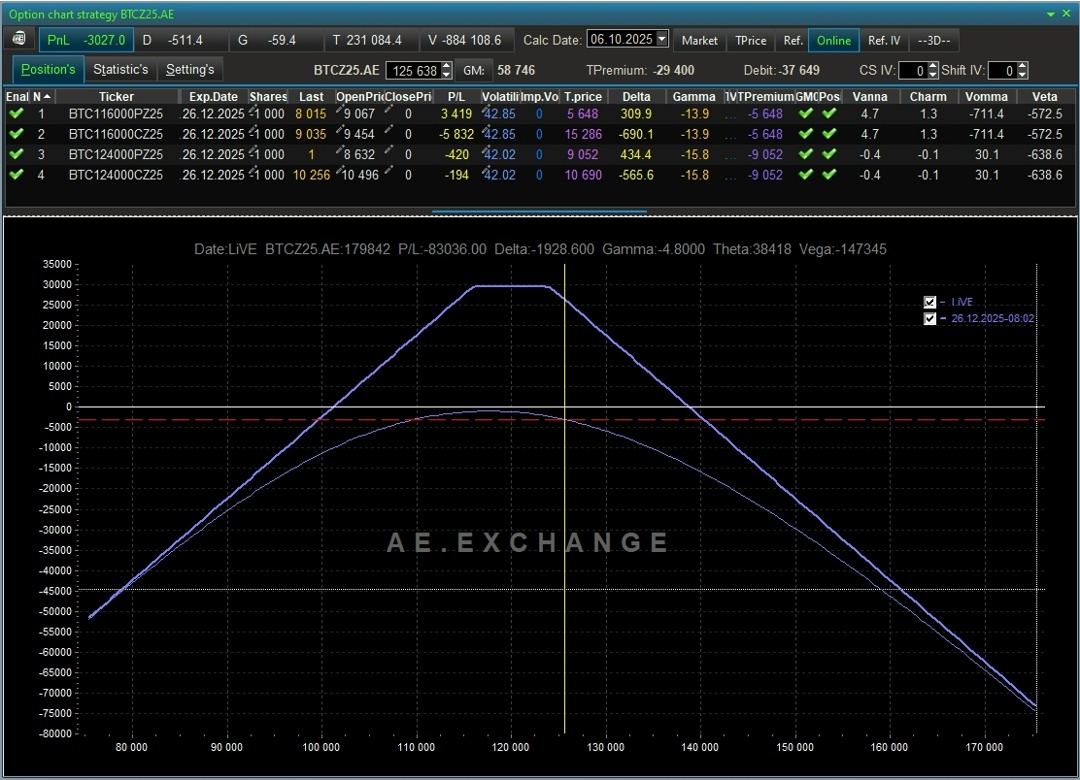Increase CS IV with up arrow
Image resolution: width=1080 pixels, height=780 pixels.
[x=933, y=66]
